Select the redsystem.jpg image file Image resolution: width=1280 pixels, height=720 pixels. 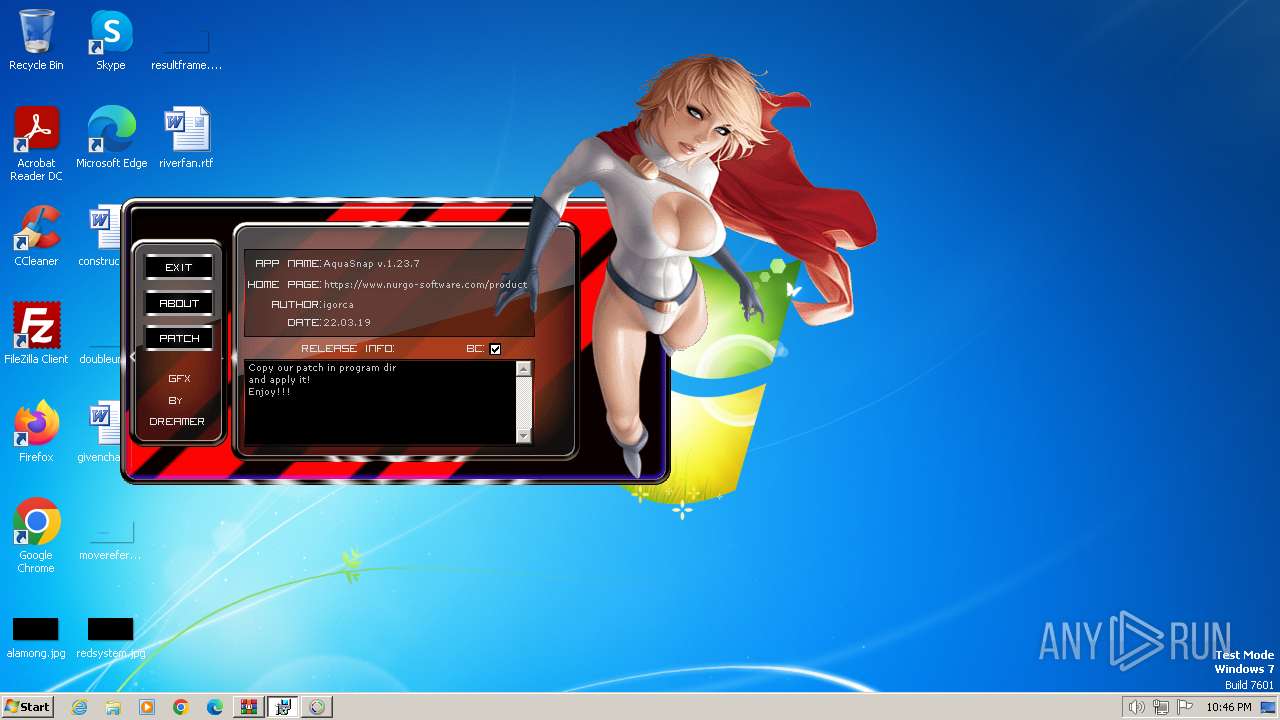click(x=110, y=639)
